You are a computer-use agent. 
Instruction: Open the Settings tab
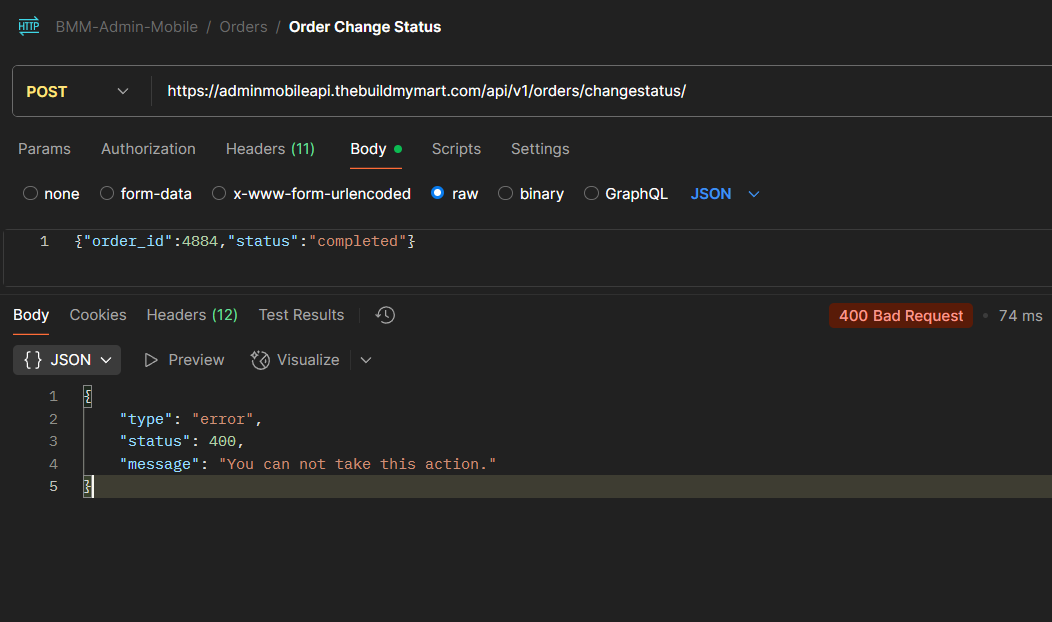[x=540, y=149]
